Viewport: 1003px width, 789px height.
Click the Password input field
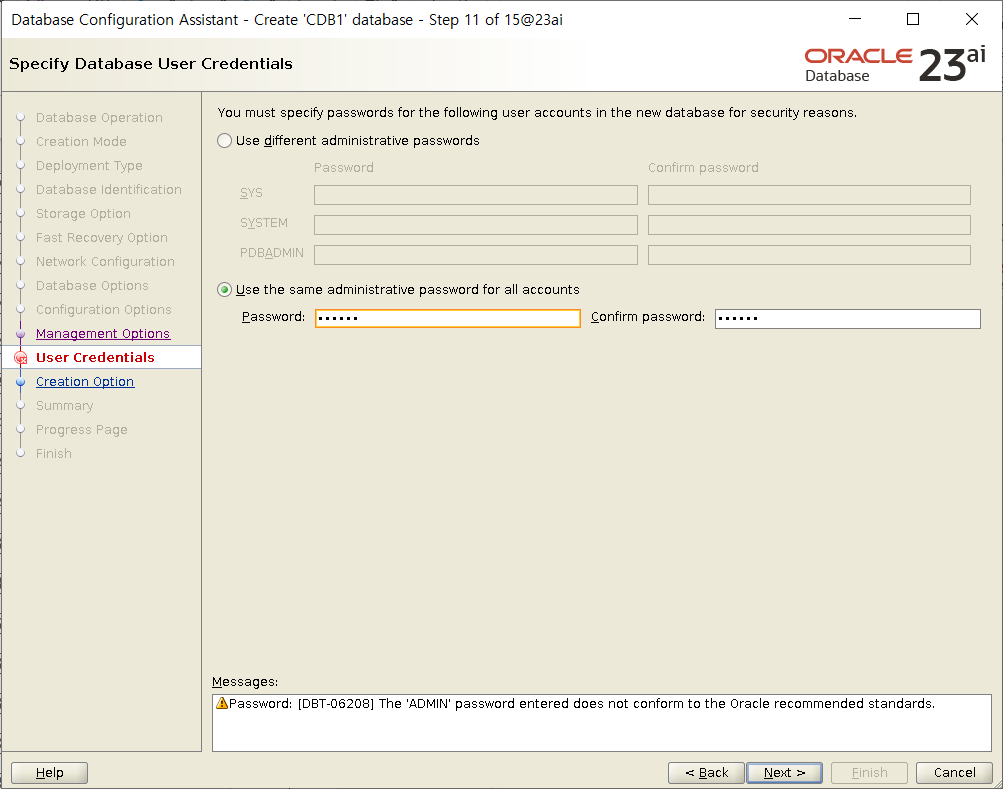coord(448,318)
